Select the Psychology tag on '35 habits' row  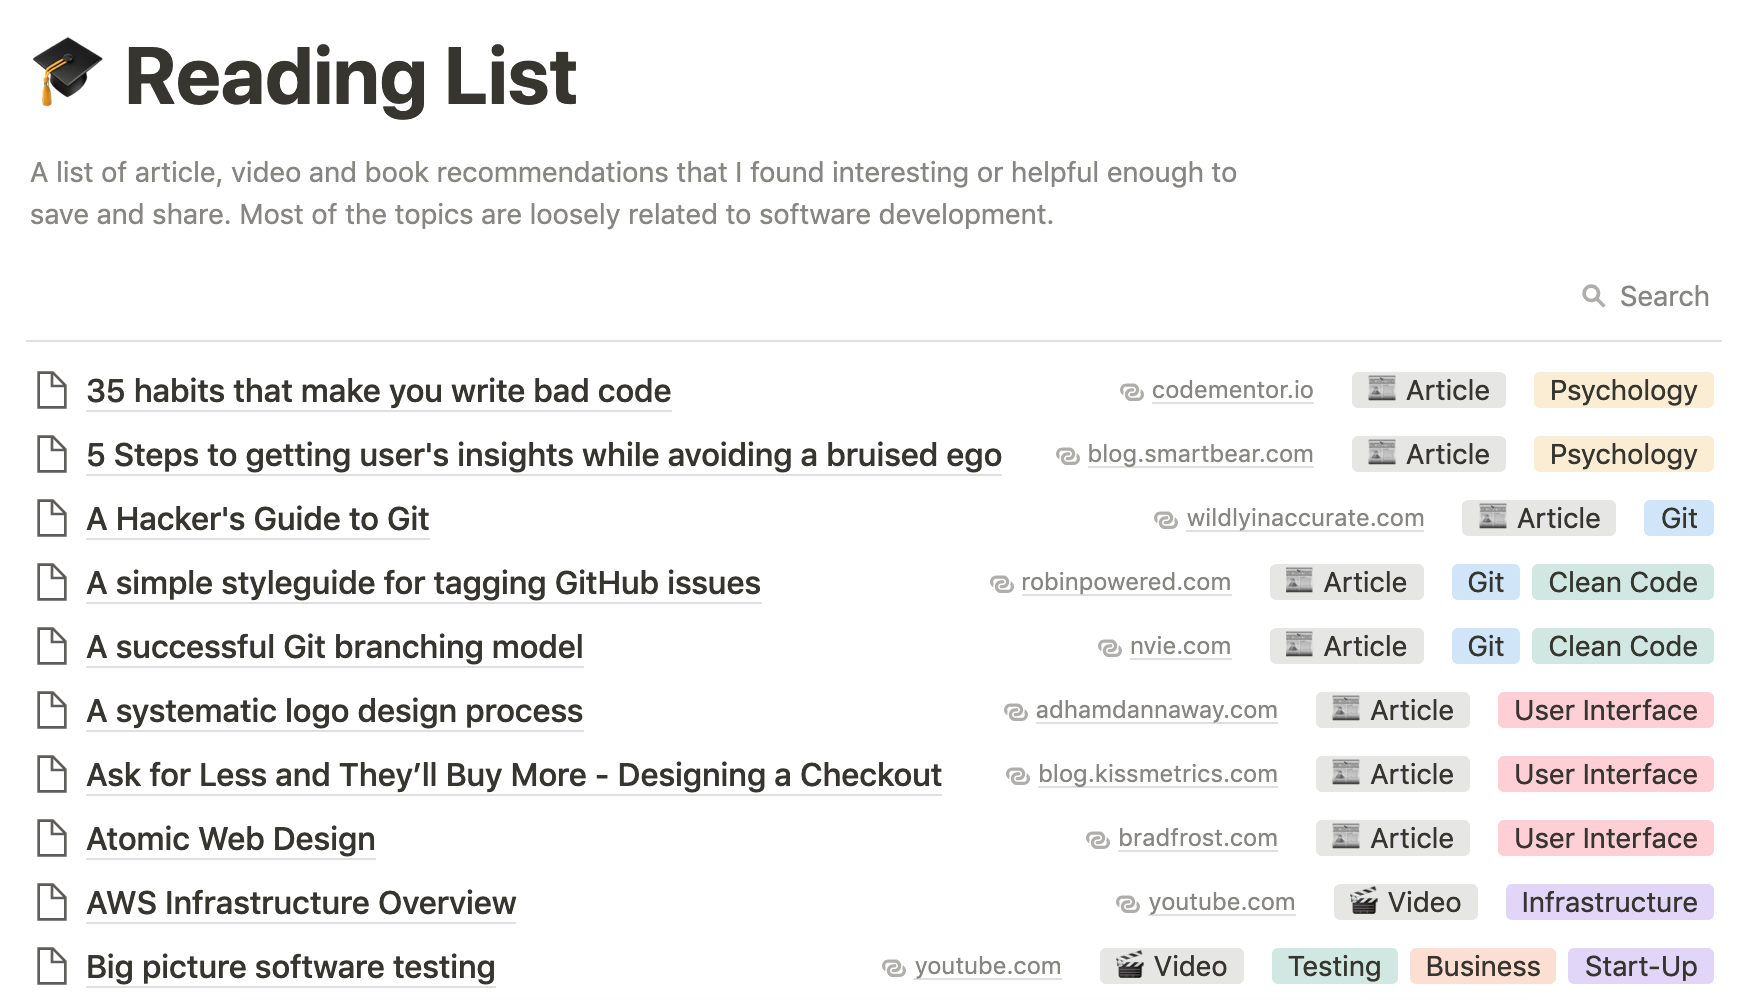(x=1623, y=390)
